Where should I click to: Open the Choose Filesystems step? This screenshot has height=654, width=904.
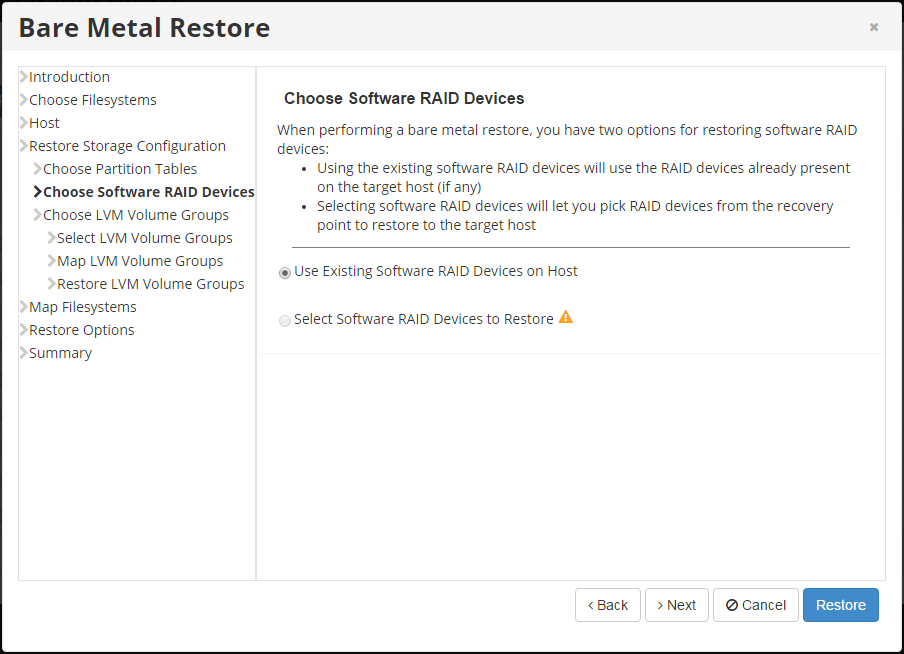coord(92,100)
